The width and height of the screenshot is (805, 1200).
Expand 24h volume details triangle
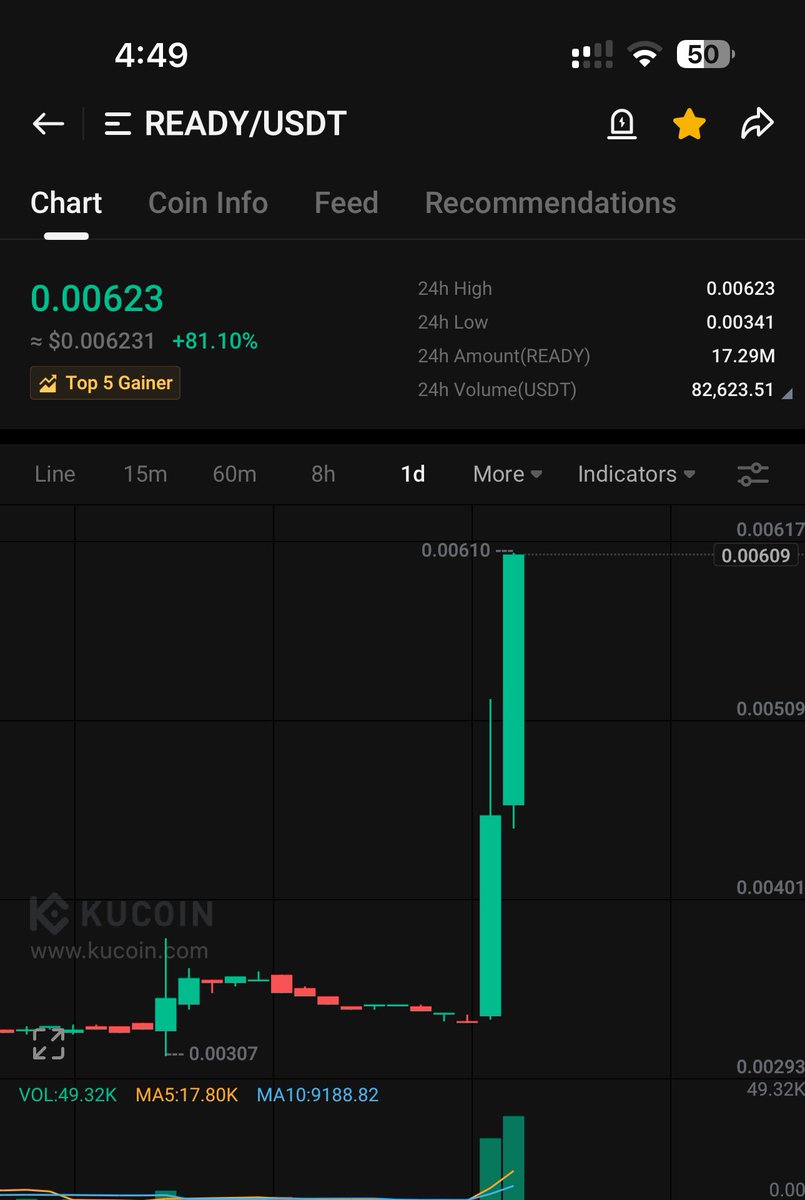coord(787,394)
